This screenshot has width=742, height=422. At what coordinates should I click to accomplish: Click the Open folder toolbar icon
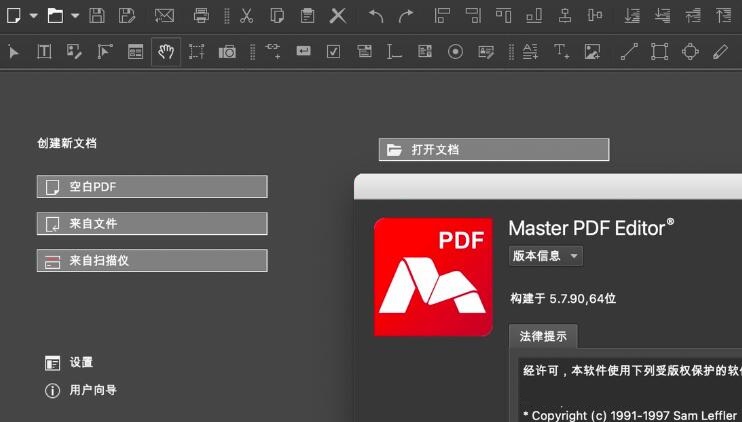click(55, 16)
